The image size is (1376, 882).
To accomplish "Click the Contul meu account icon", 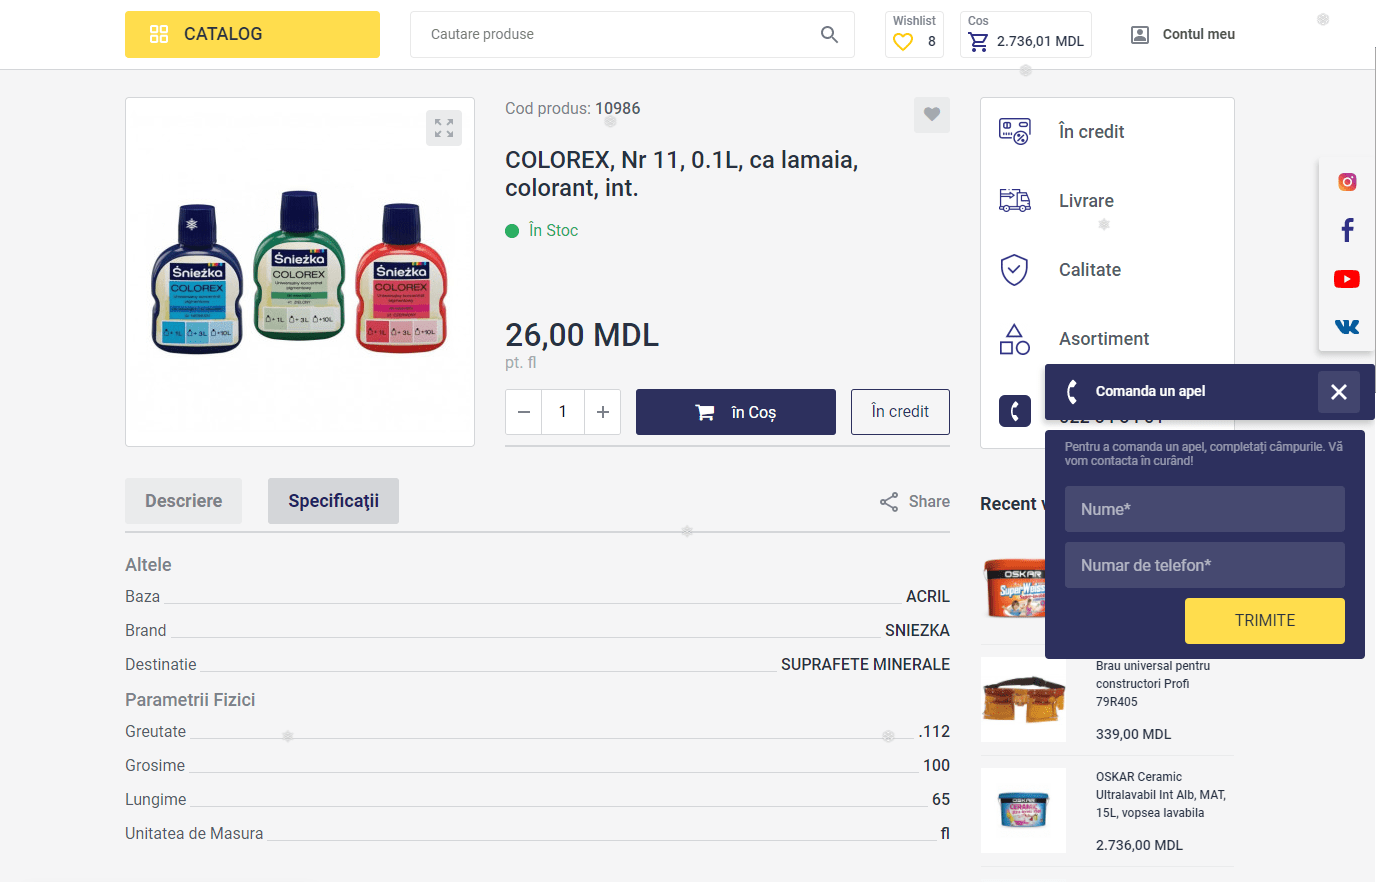I will [1140, 34].
